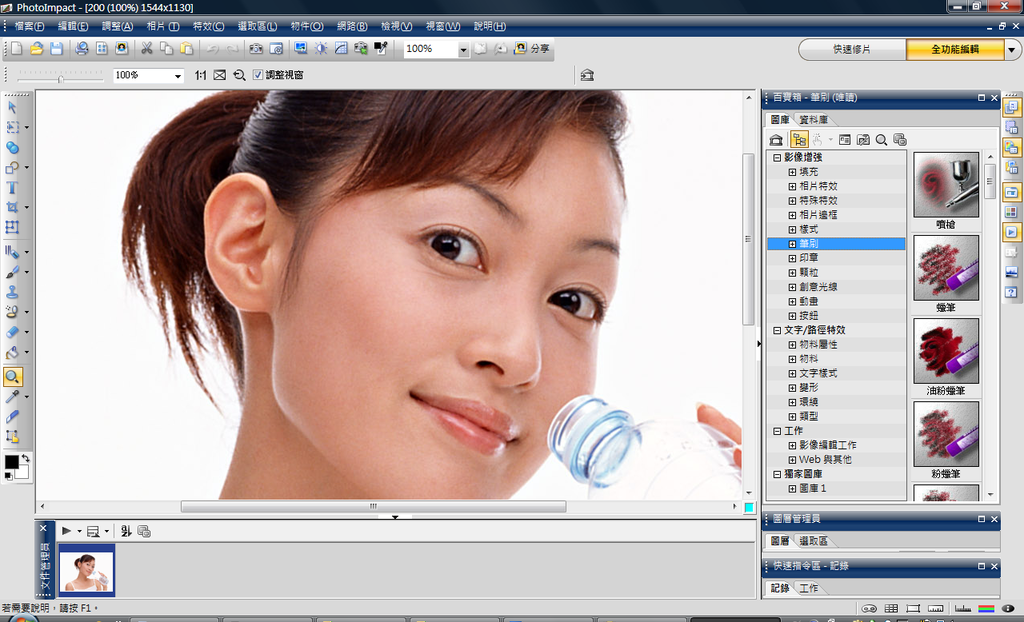Reset to default black and white colors

(8, 477)
